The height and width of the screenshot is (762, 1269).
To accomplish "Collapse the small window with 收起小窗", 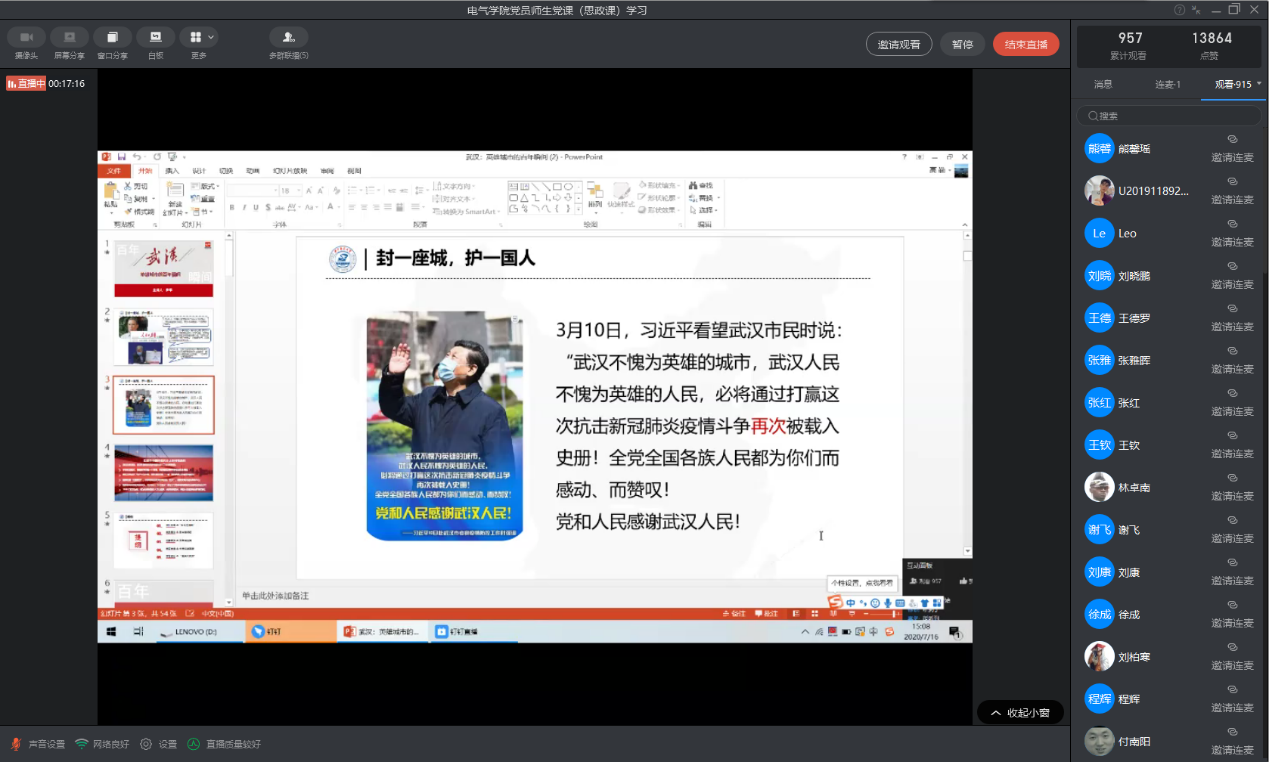I will [x=1020, y=713].
